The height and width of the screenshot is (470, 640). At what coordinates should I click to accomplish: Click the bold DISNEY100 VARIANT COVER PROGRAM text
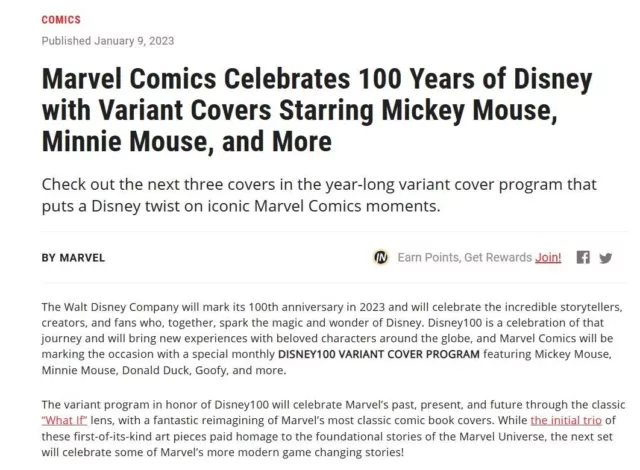point(379,354)
